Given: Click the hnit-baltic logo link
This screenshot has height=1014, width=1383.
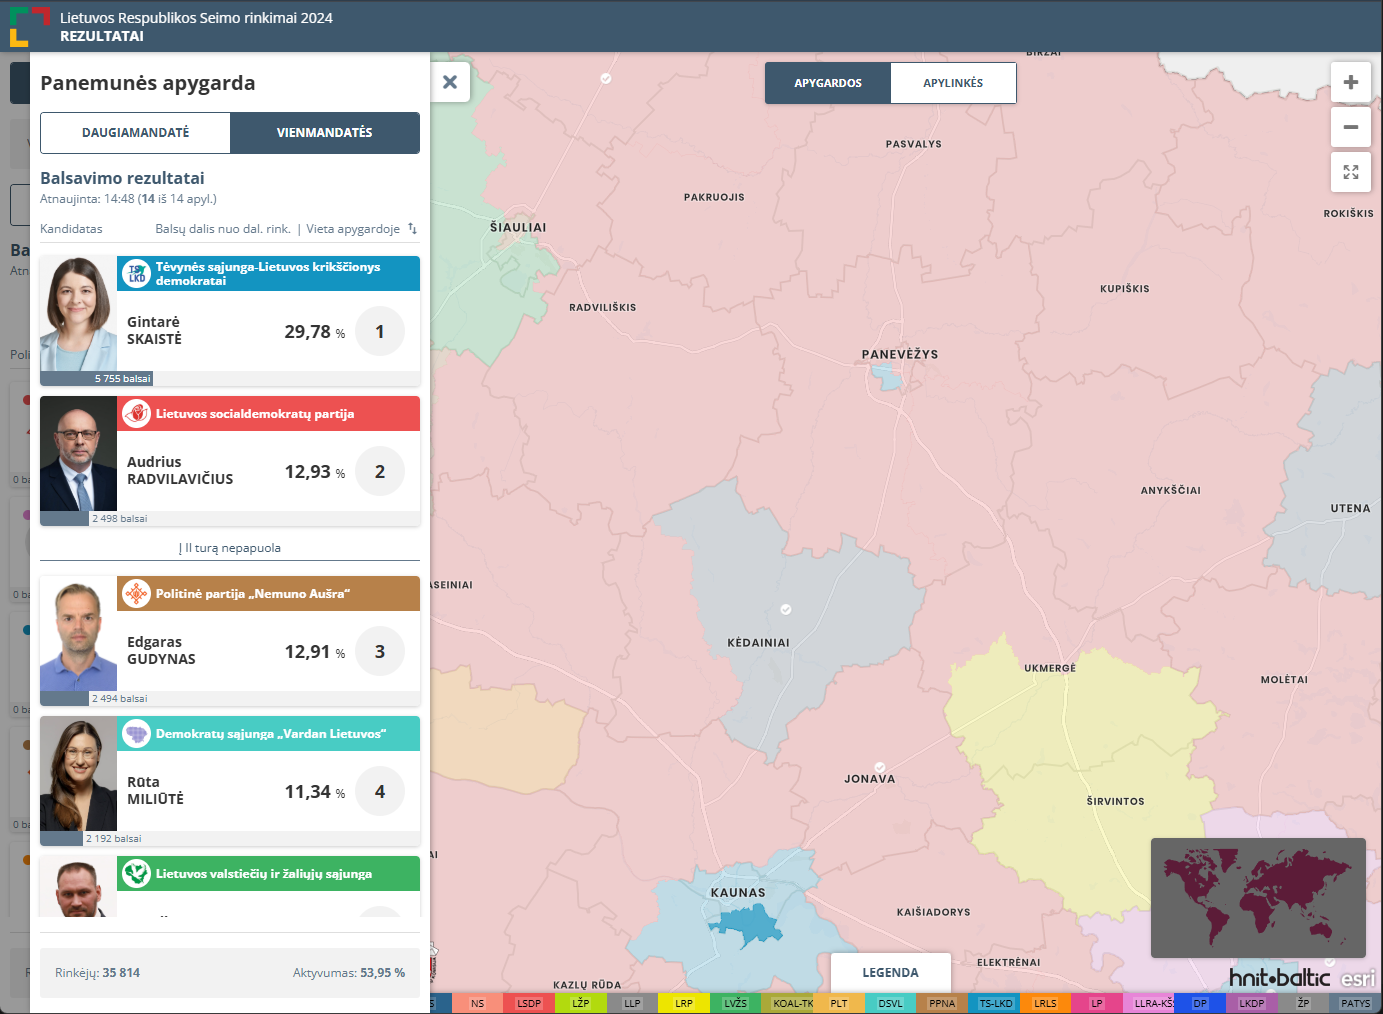Looking at the screenshot, I should click(1279, 977).
